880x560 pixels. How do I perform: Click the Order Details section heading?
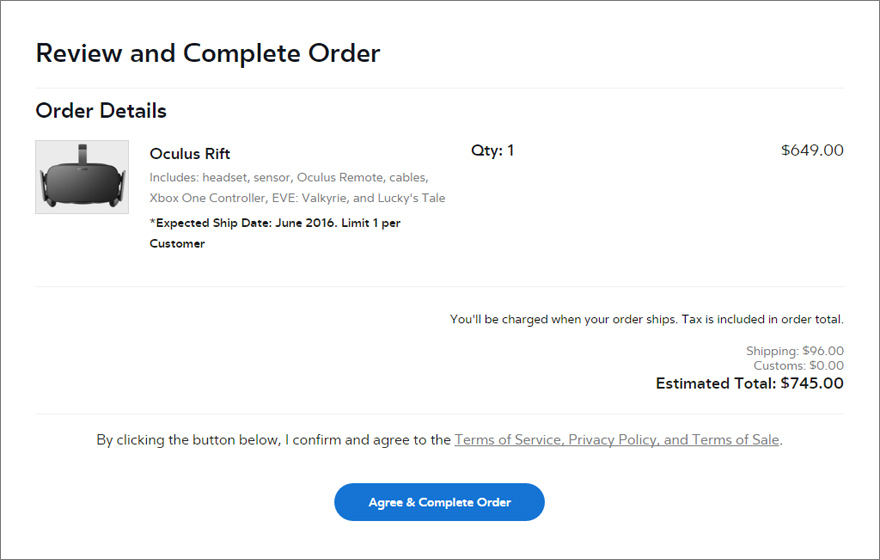101,111
